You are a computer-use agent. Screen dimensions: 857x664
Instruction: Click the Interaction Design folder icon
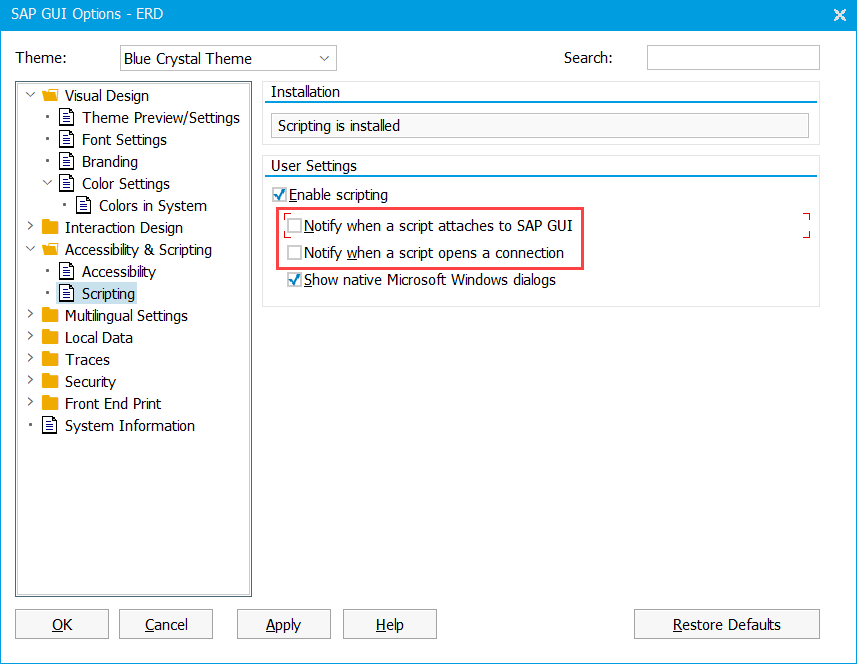pos(50,227)
